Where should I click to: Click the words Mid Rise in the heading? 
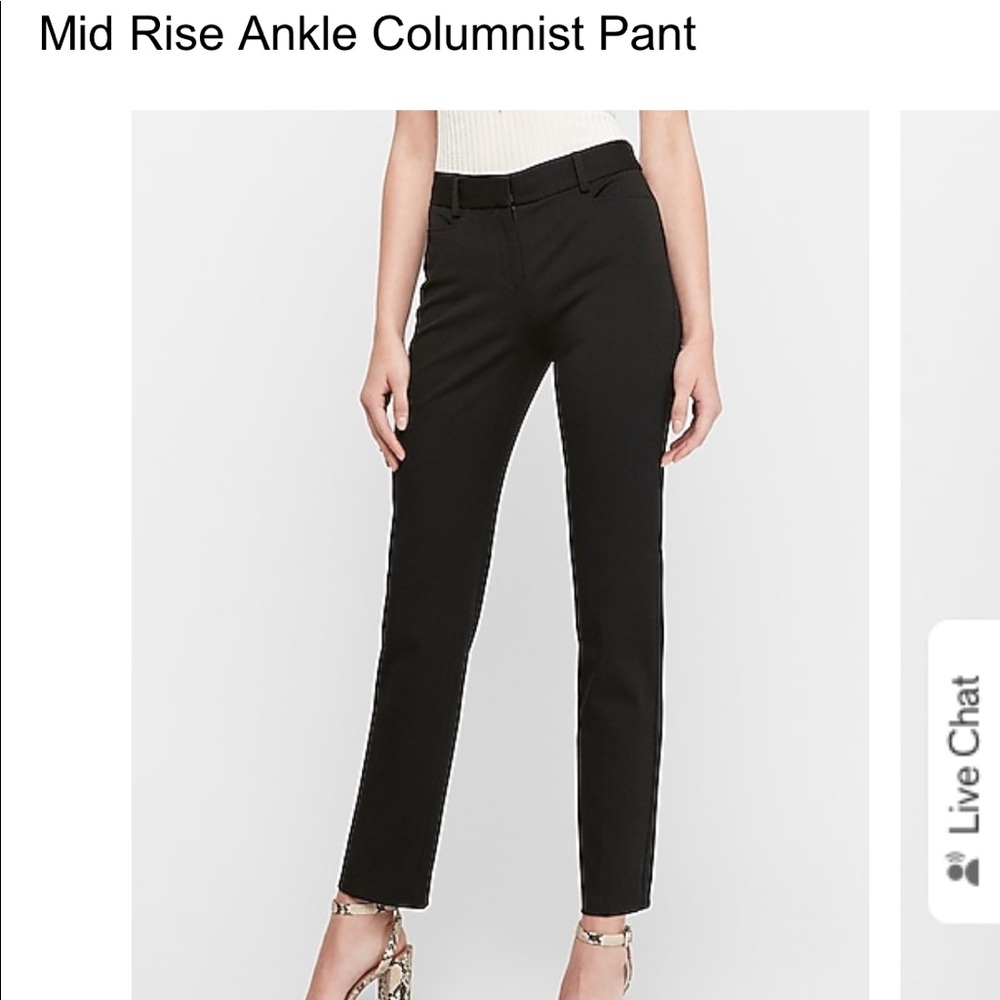(x=131, y=33)
